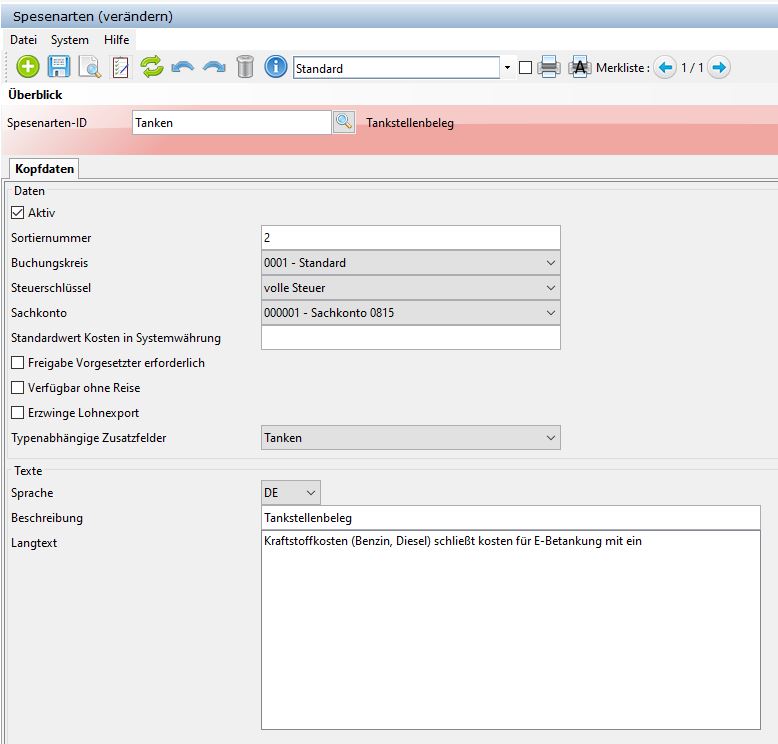Go to previous Merkliste entry arrow
Screen dimensions: 778x744
point(665,68)
